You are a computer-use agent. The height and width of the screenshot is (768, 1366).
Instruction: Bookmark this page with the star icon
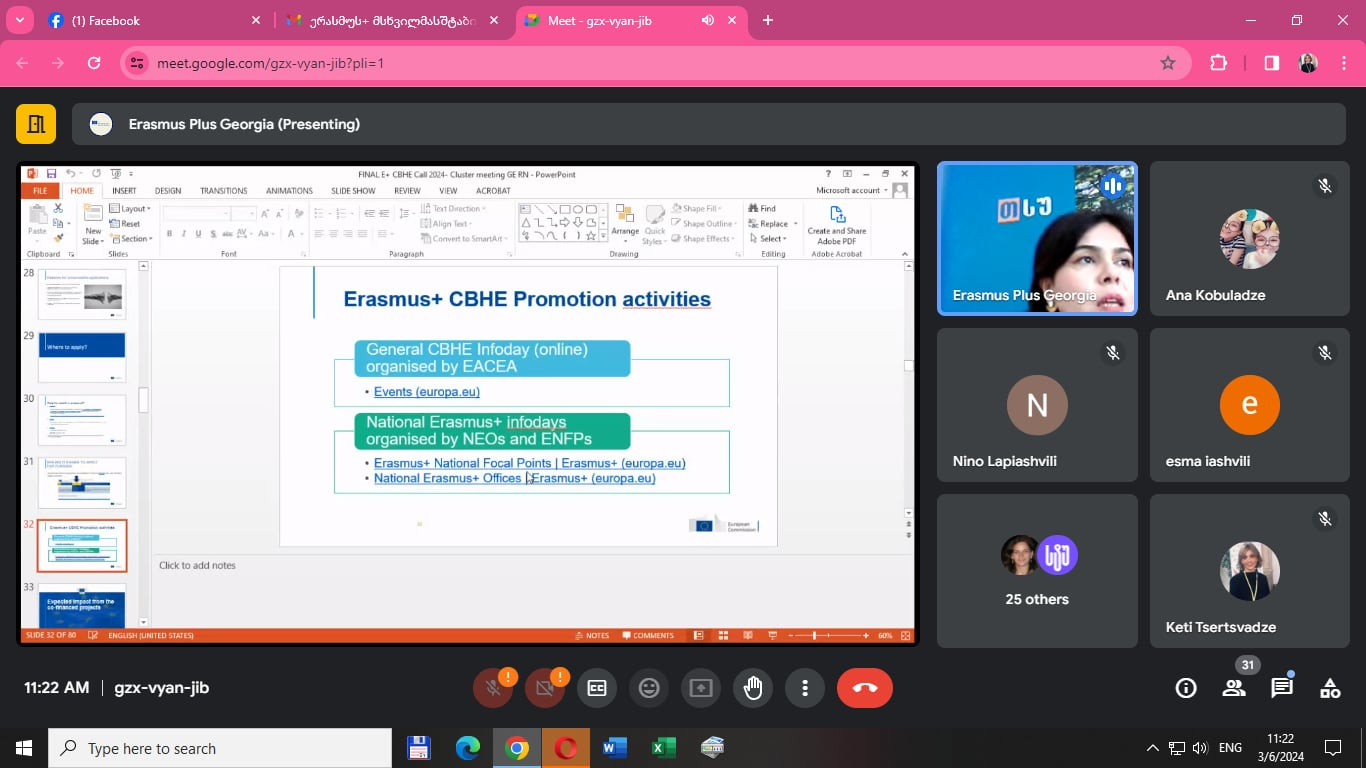click(1168, 63)
